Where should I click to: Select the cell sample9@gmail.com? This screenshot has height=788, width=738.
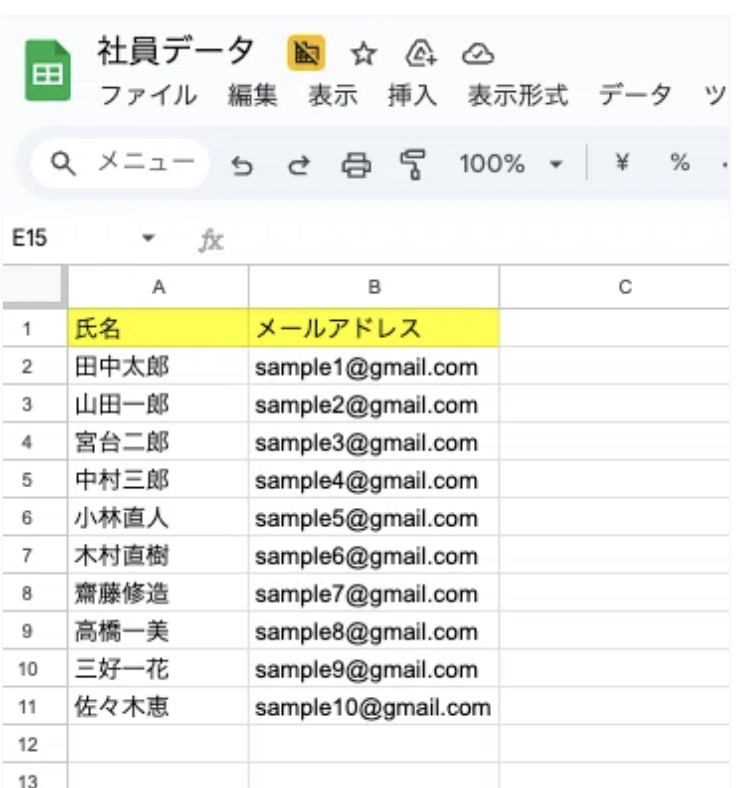tap(374, 669)
